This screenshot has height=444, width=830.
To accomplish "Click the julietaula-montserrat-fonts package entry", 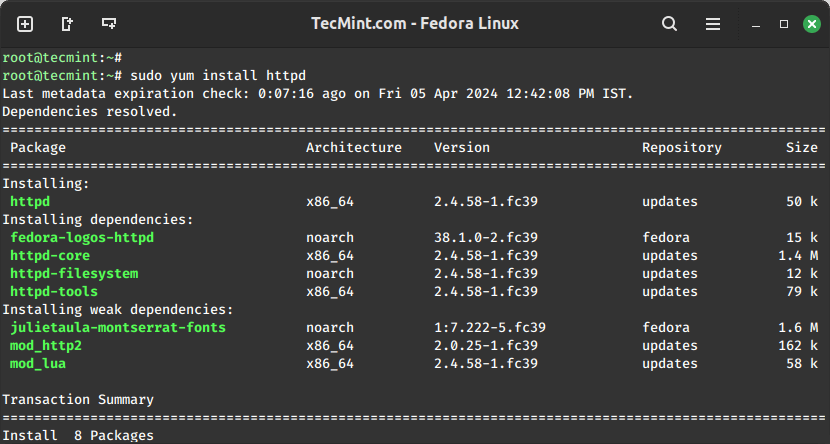I will pyautogui.click(x=118, y=328).
